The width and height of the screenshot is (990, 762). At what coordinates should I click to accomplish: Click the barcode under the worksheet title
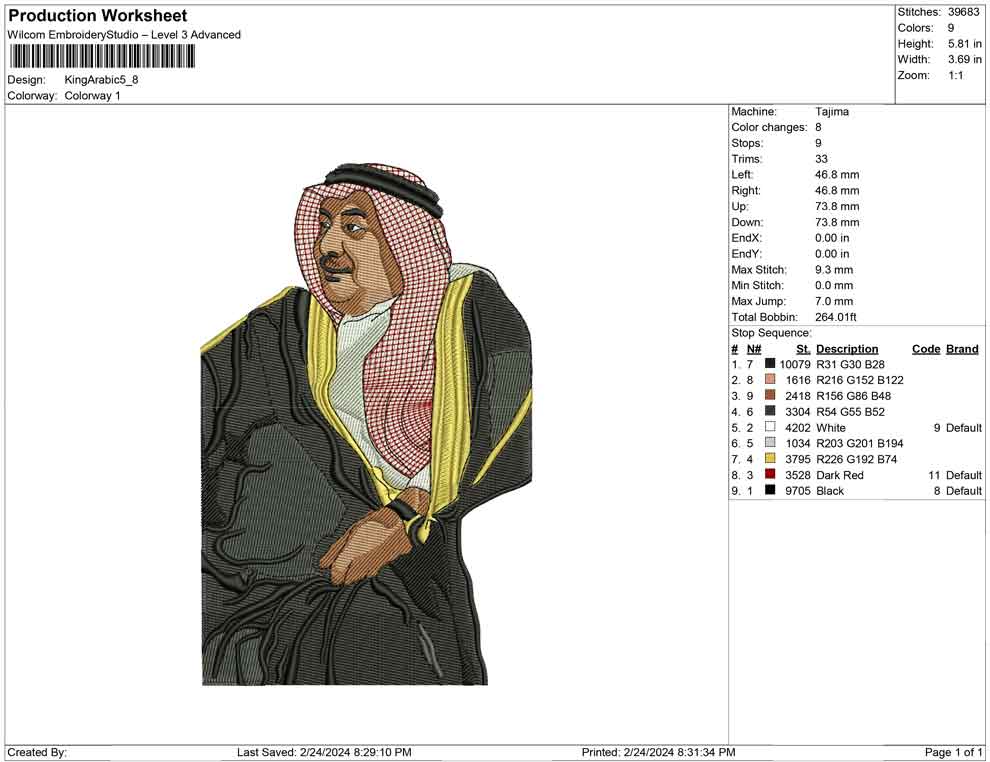pyautogui.click(x=102, y=57)
